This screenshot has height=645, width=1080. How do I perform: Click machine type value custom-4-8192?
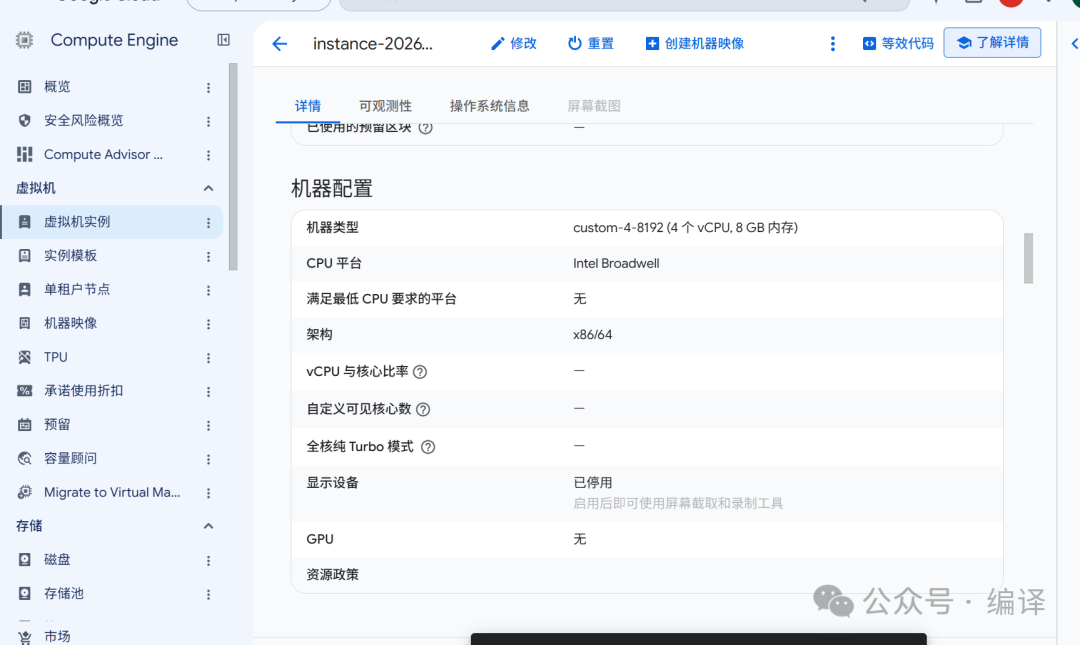point(685,227)
